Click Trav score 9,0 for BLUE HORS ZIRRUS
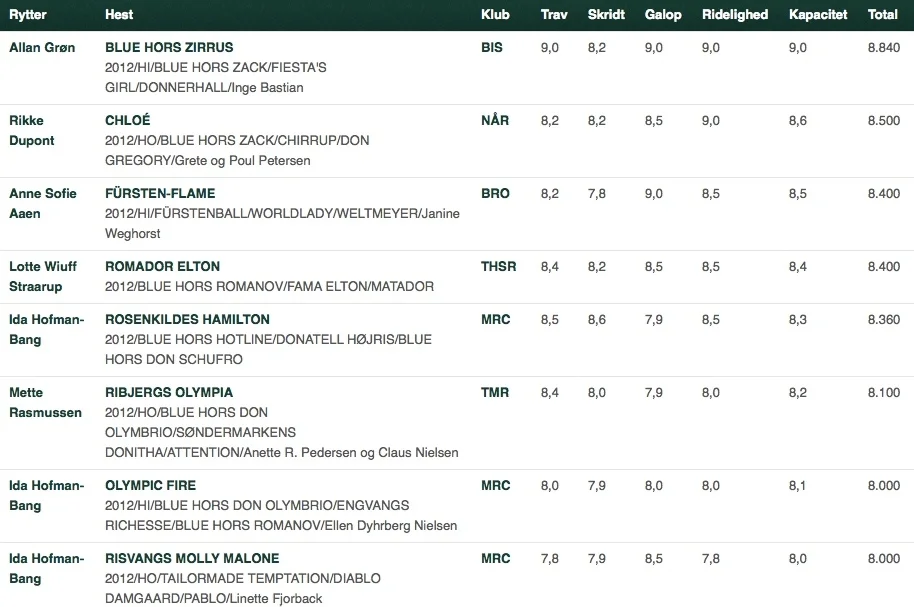This screenshot has width=914, height=607. [x=549, y=48]
